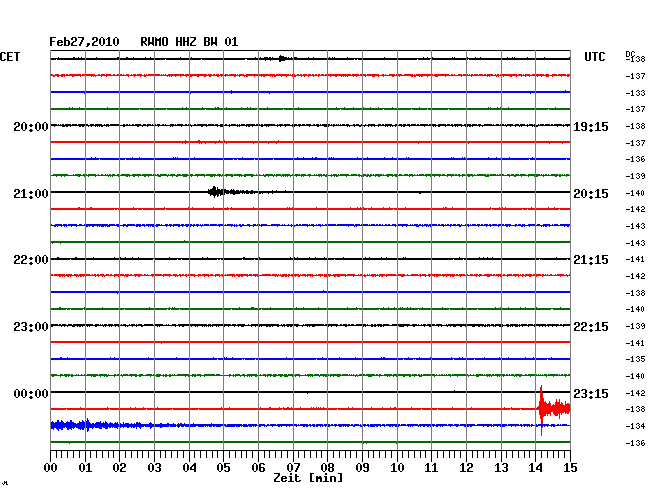The height and width of the screenshot is (494, 650).
Task: Click the DC offset value -135
Action: coord(635,359)
